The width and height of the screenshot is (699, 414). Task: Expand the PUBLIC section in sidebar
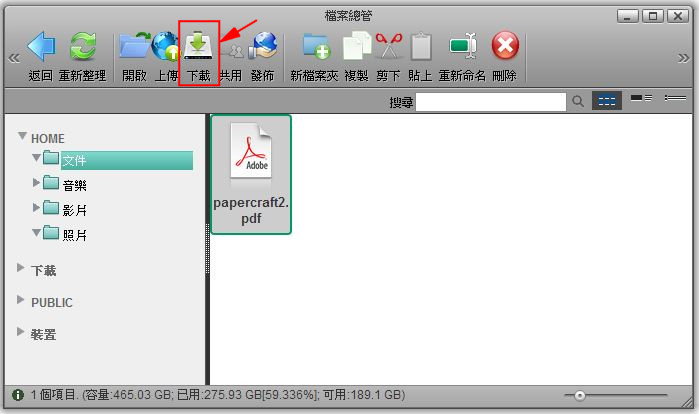[22, 301]
